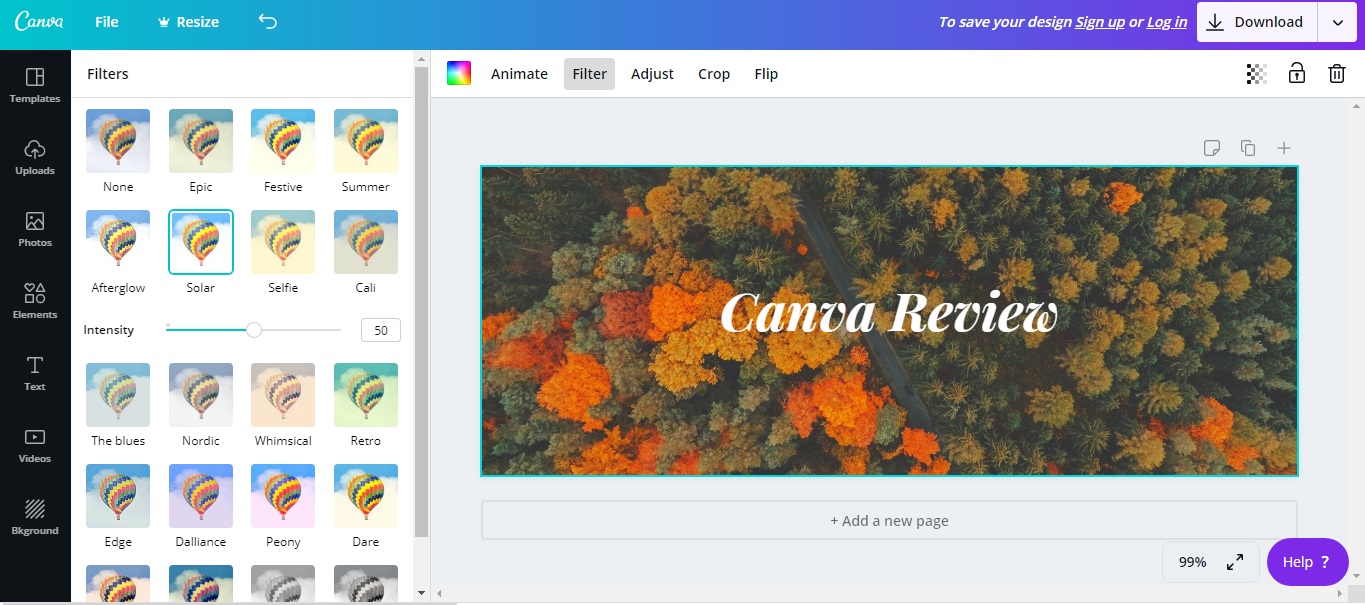The height and width of the screenshot is (605, 1365).
Task: Open the transparency checkerboard icon
Action: pyautogui.click(x=1256, y=73)
